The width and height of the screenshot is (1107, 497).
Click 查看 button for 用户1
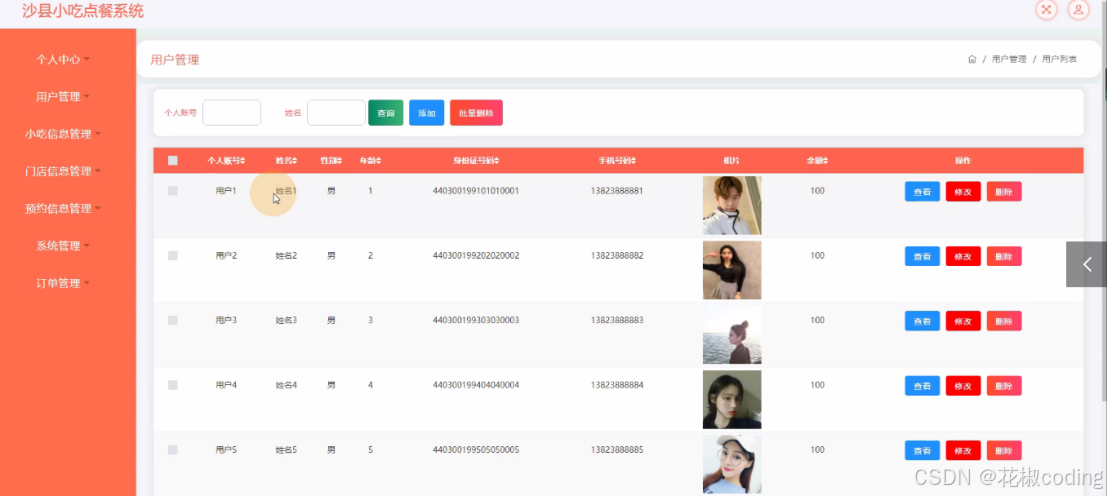point(922,191)
